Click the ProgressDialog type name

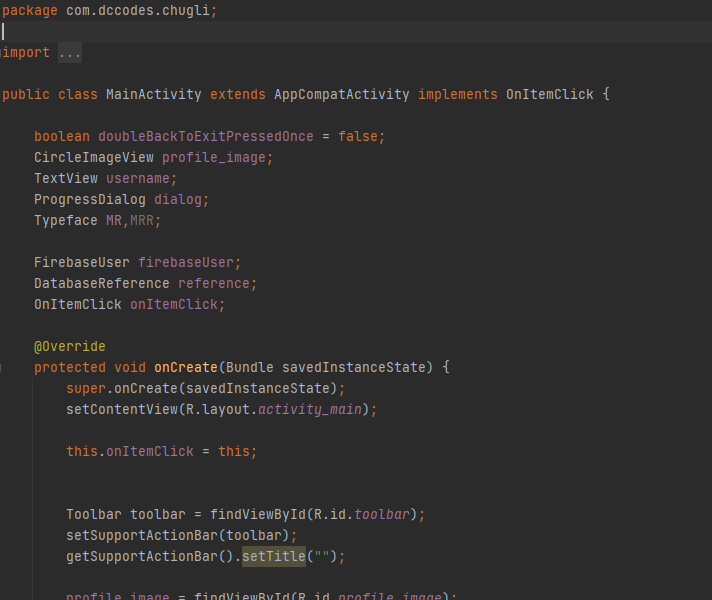pyautogui.click(x=90, y=199)
